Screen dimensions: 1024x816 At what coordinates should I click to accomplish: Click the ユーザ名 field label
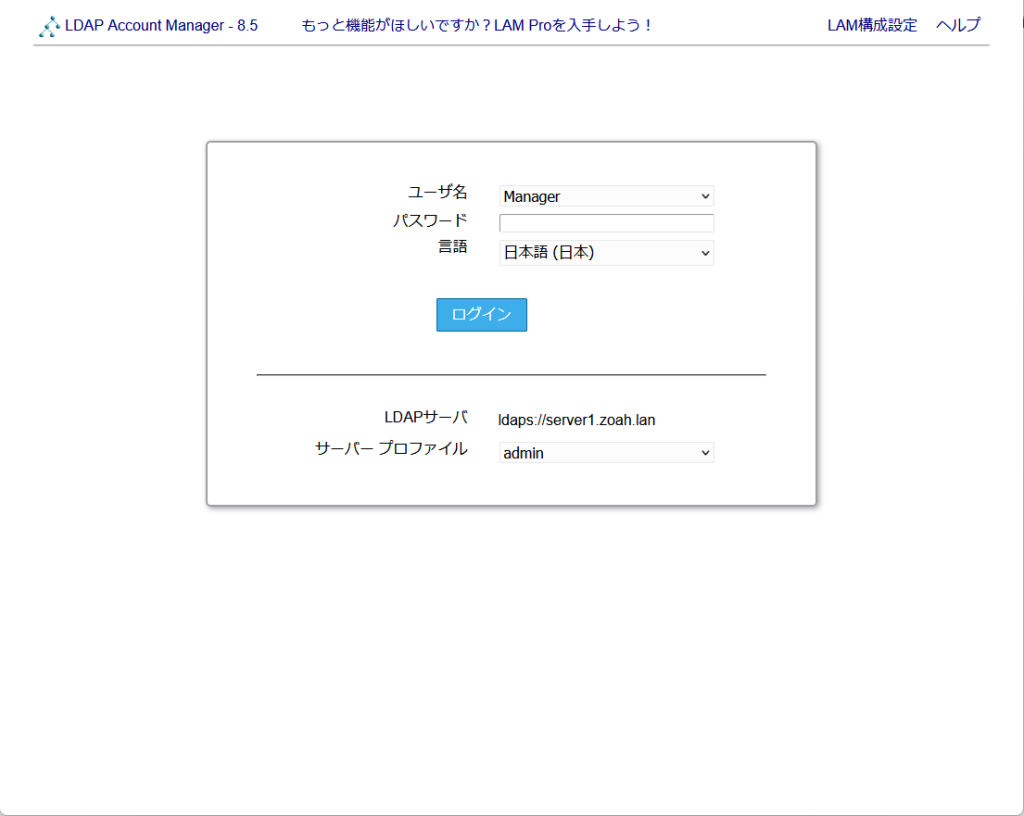pyautogui.click(x=437, y=193)
